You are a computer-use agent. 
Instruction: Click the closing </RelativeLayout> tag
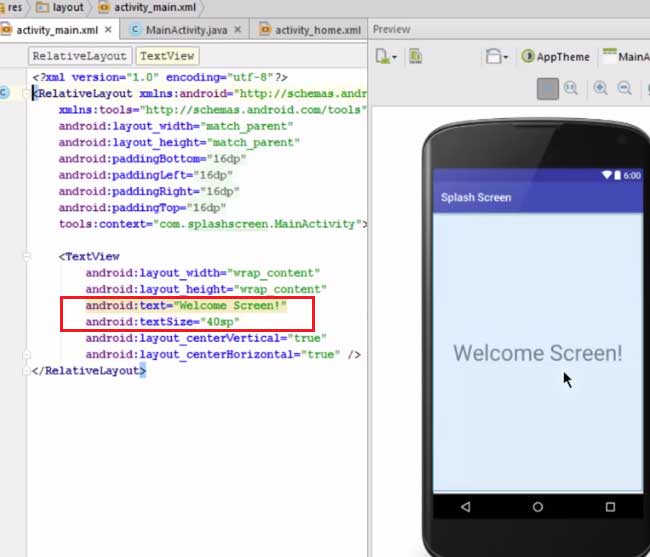pos(89,371)
